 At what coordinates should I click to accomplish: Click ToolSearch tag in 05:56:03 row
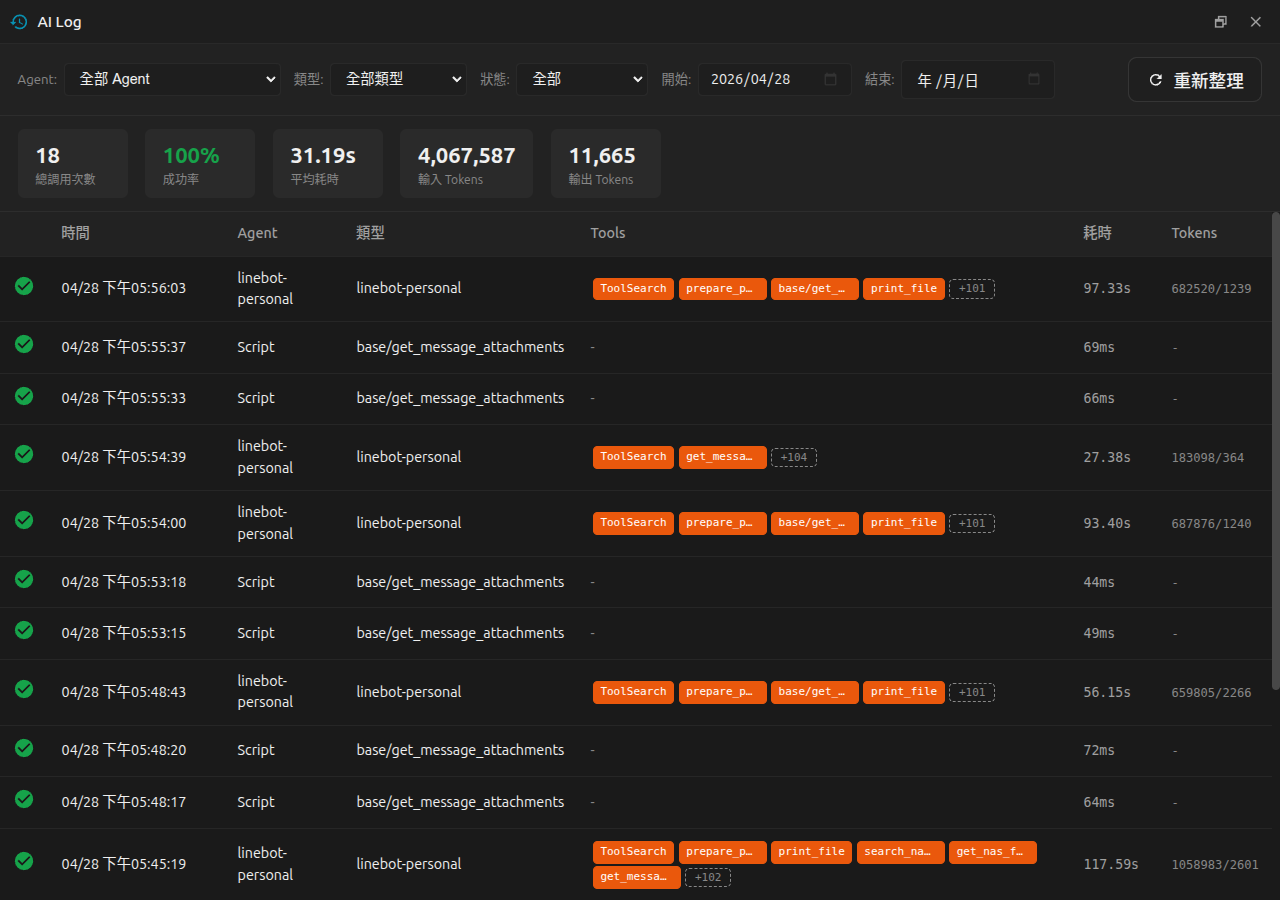coord(633,289)
